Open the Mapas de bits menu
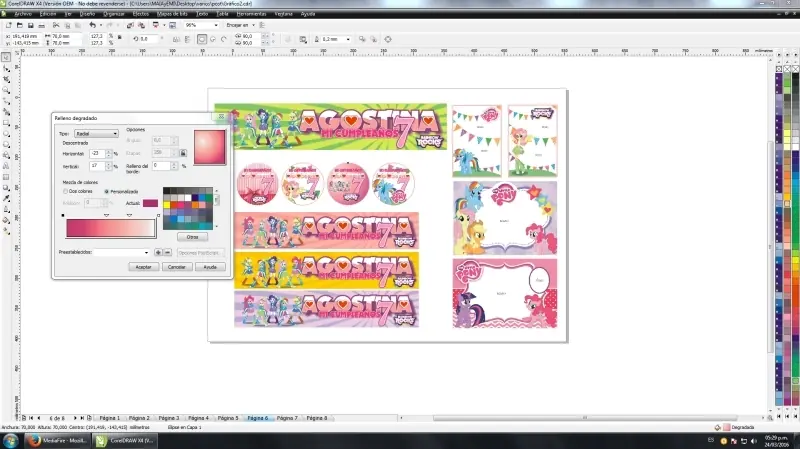 (172, 14)
